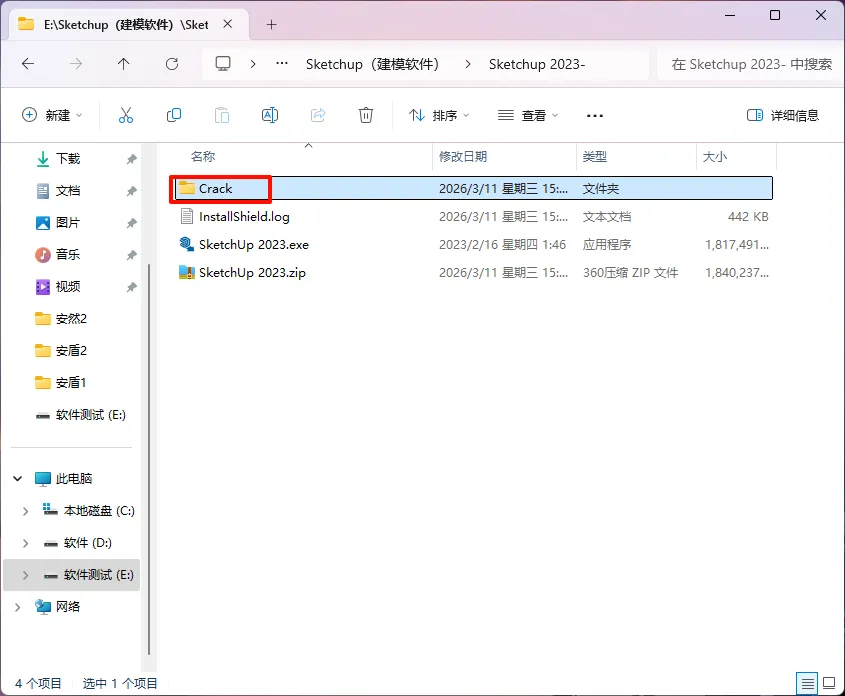Click the 应用程序 type cell
The image size is (845, 696).
(x=607, y=245)
